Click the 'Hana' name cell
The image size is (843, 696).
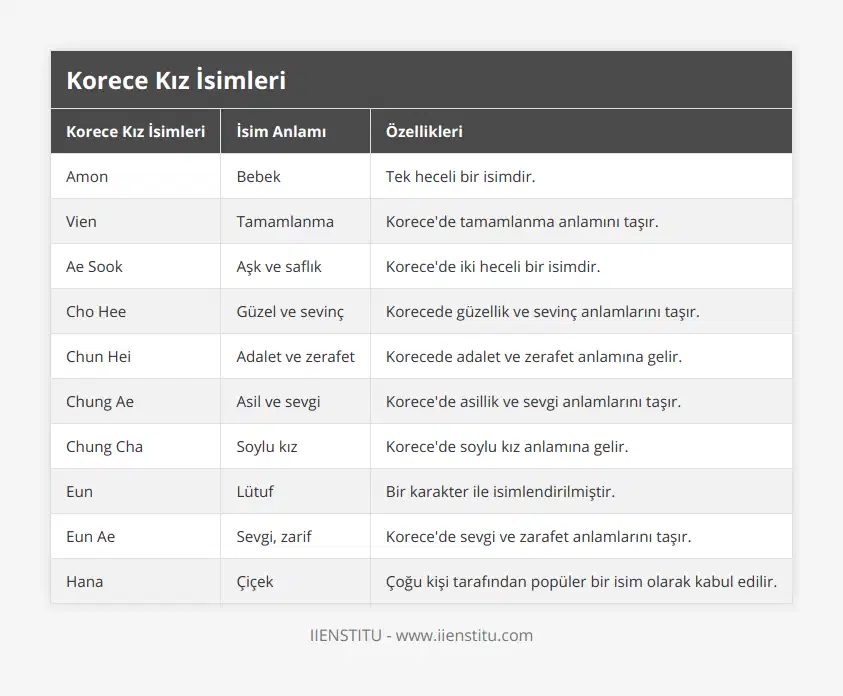pos(84,581)
